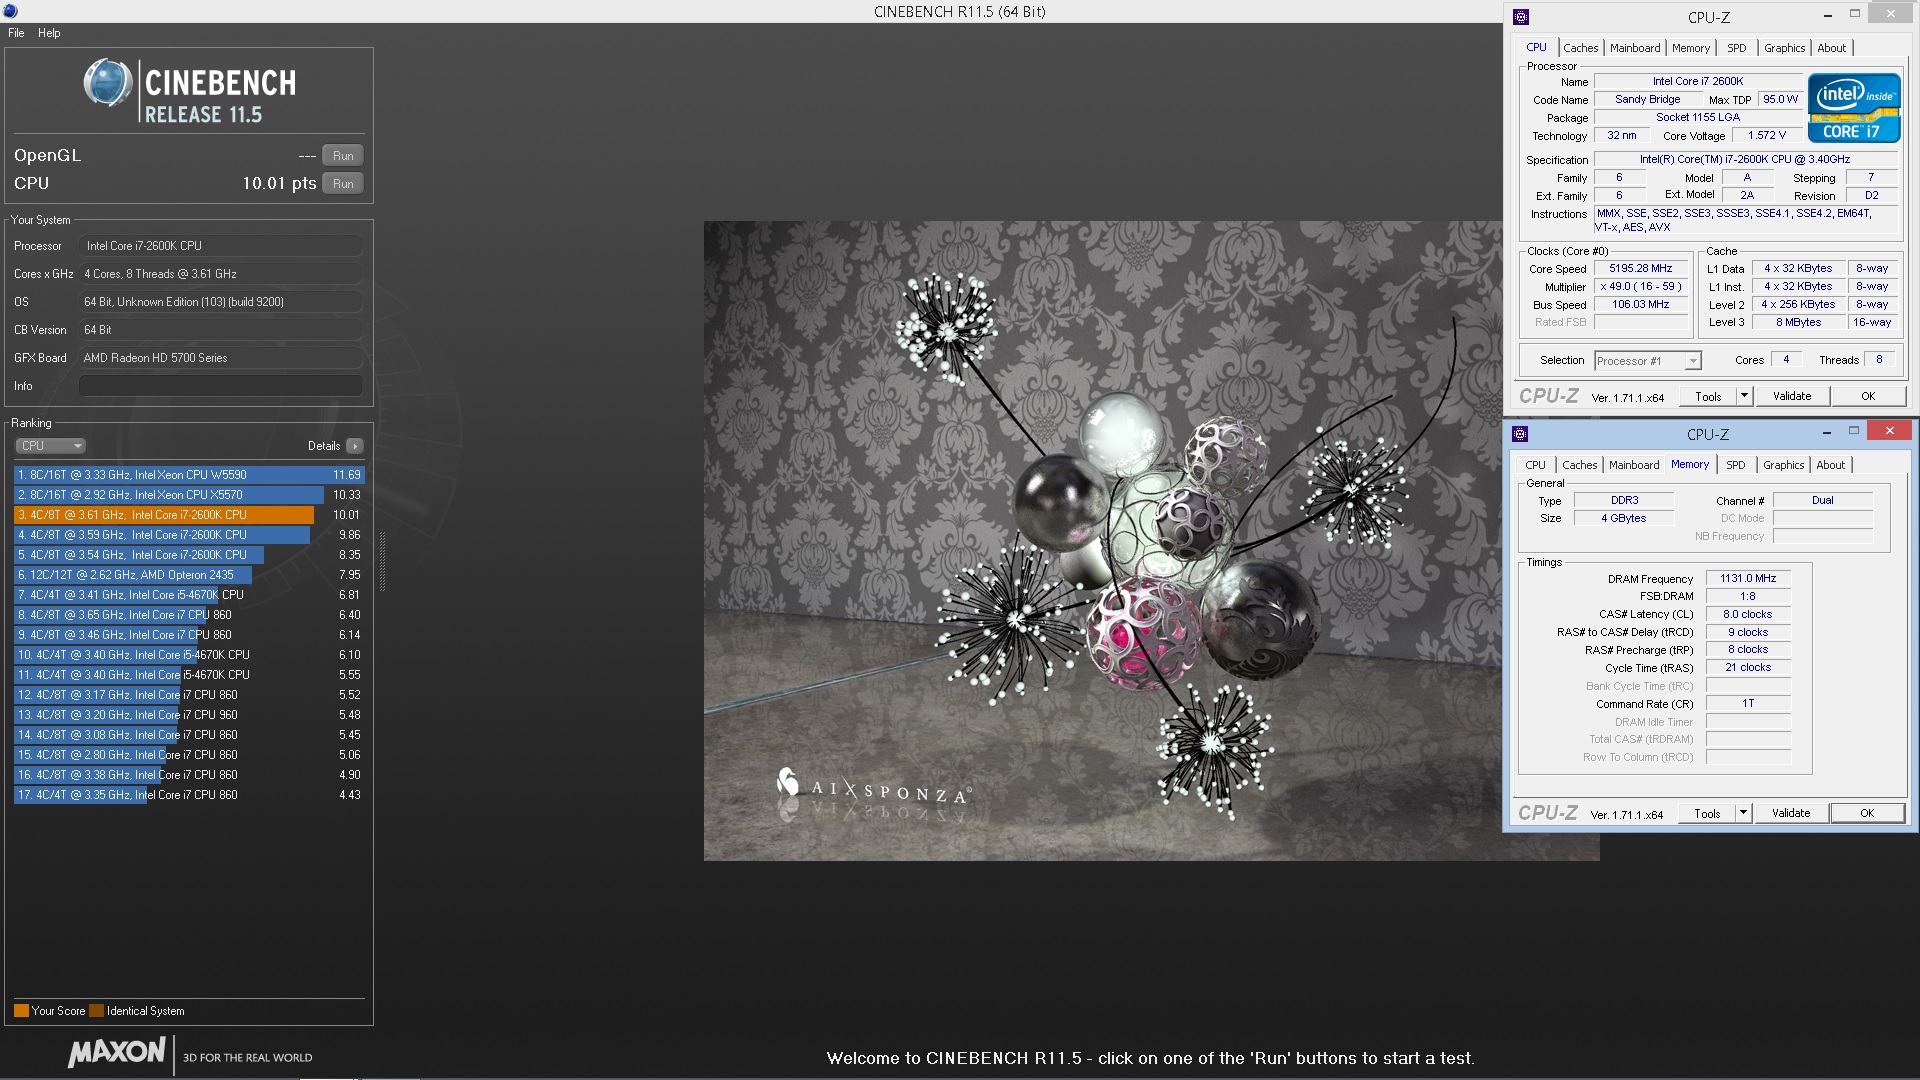The image size is (1920, 1080).
Task: Click the Cinebench app icon in title bar
Action: pyautogui.click(x=11, y=11)
